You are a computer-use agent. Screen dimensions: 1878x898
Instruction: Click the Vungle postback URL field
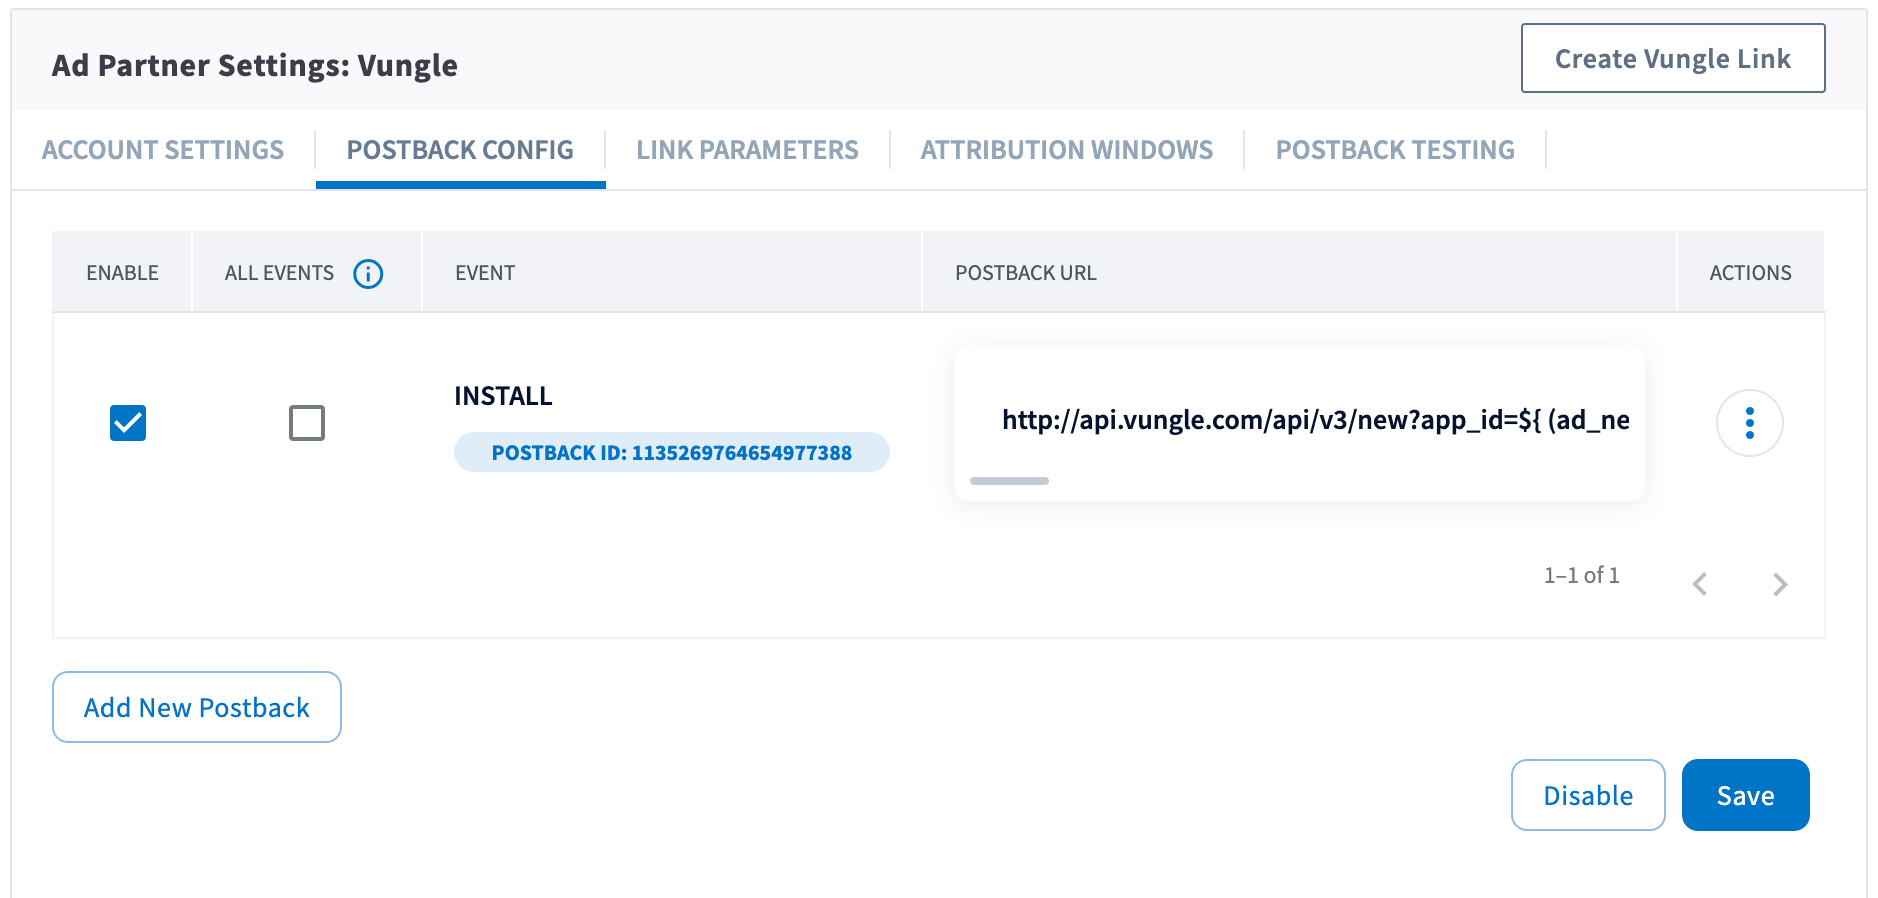pos(1299,421)
